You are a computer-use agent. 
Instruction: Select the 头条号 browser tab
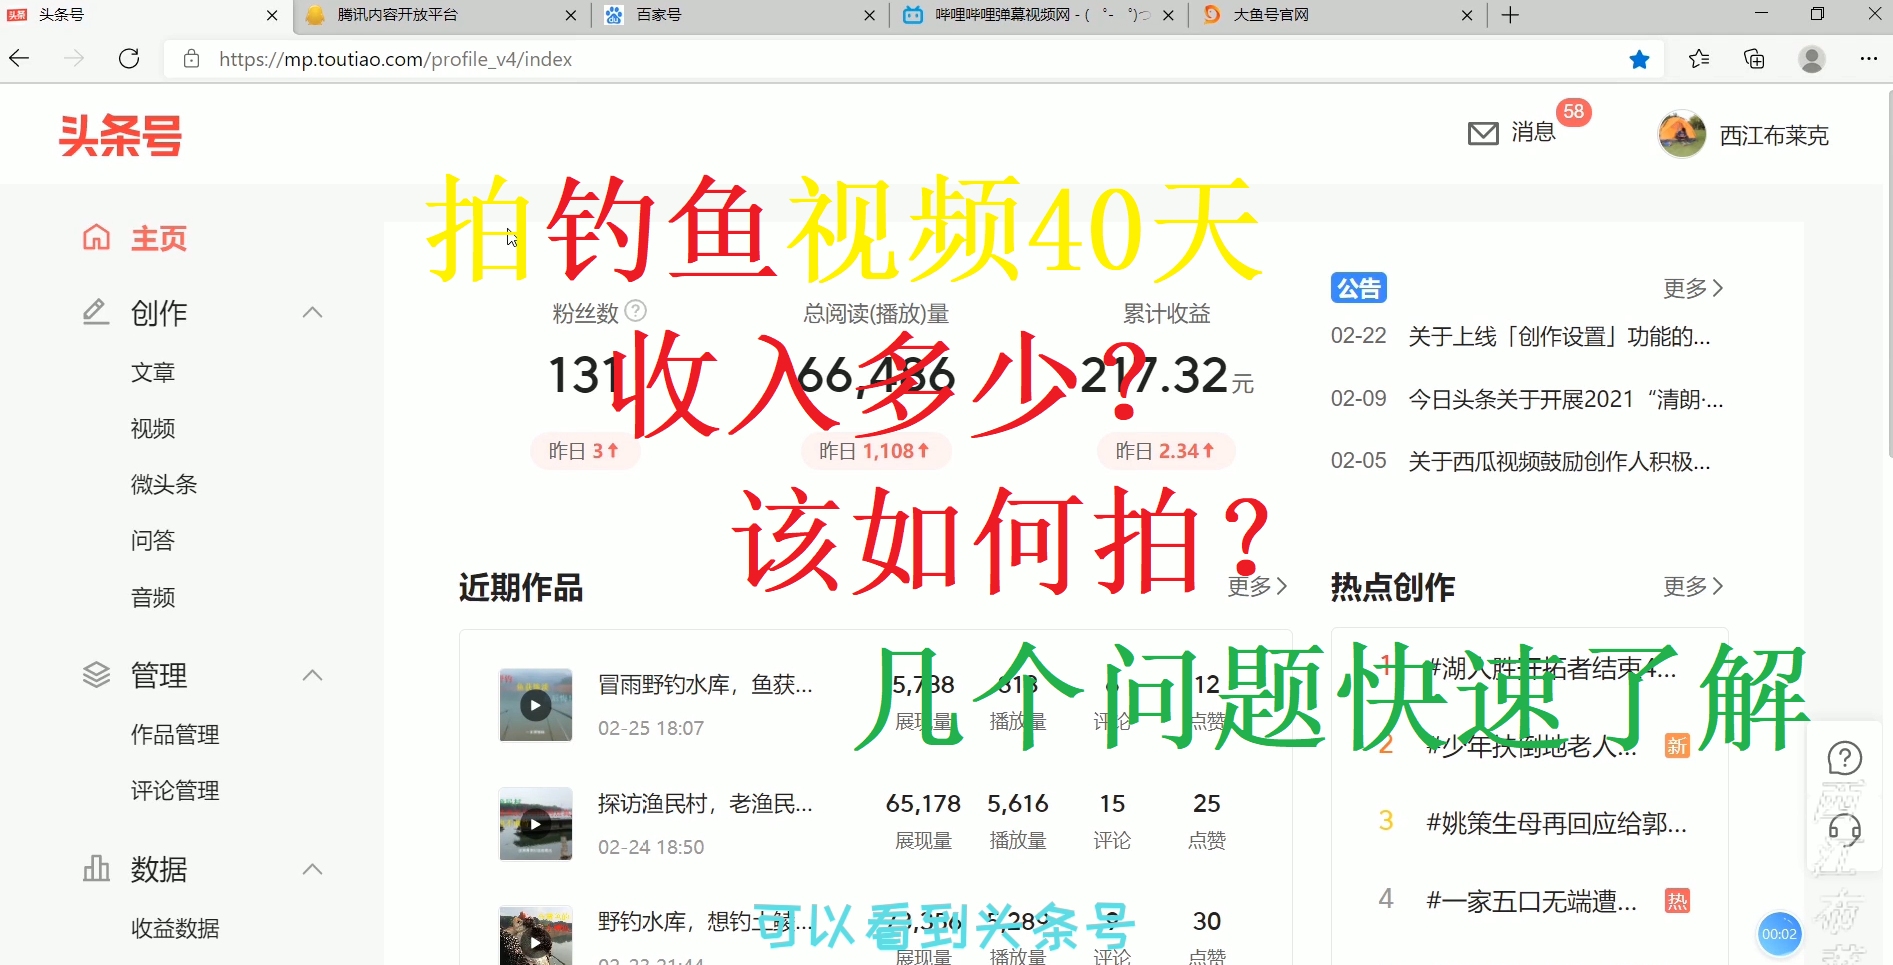145,15
